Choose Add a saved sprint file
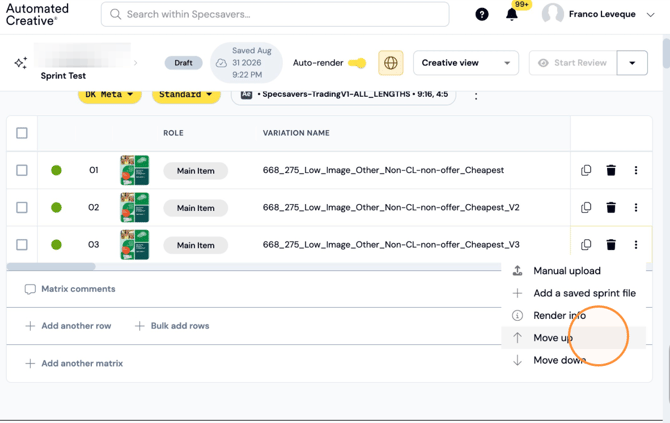670x423 pixels. 573,293
